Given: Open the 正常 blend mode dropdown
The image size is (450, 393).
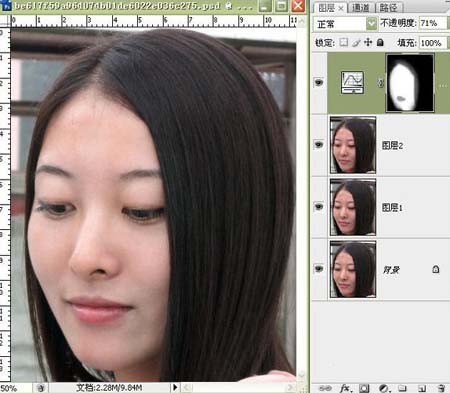Looking at the screenshot, I should [345, 24].
